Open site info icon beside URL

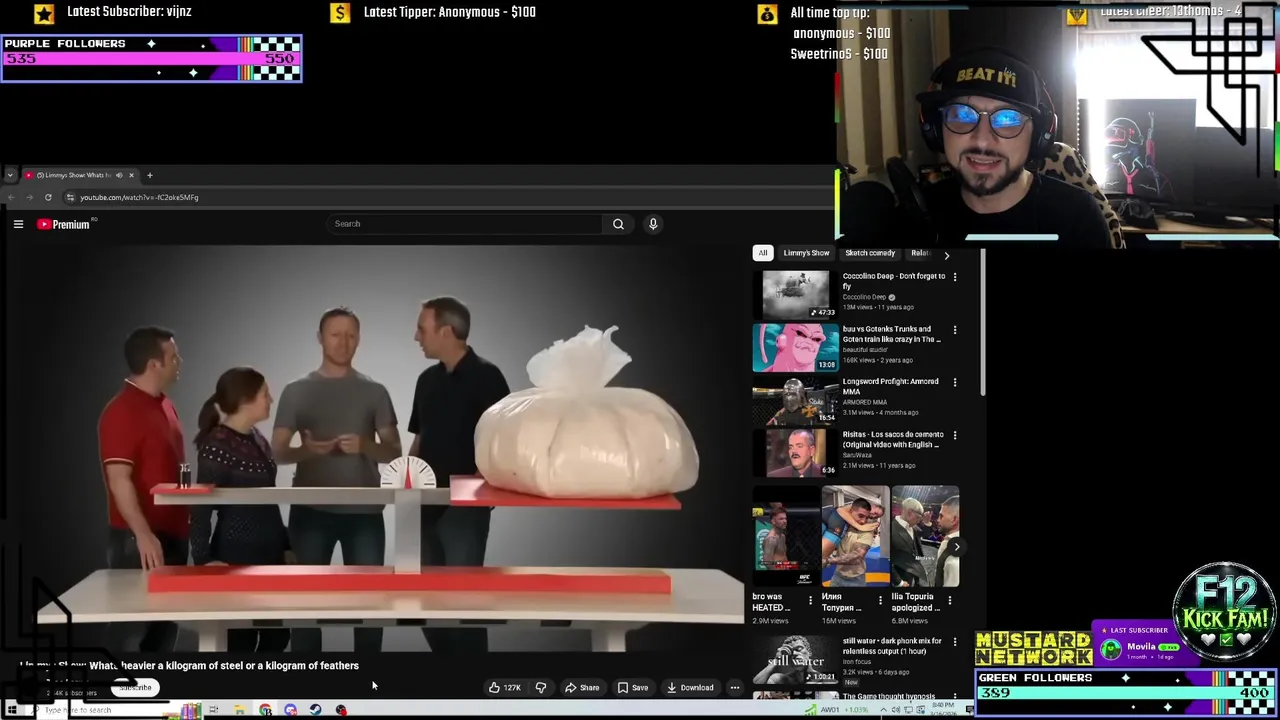tap(69, 197)
